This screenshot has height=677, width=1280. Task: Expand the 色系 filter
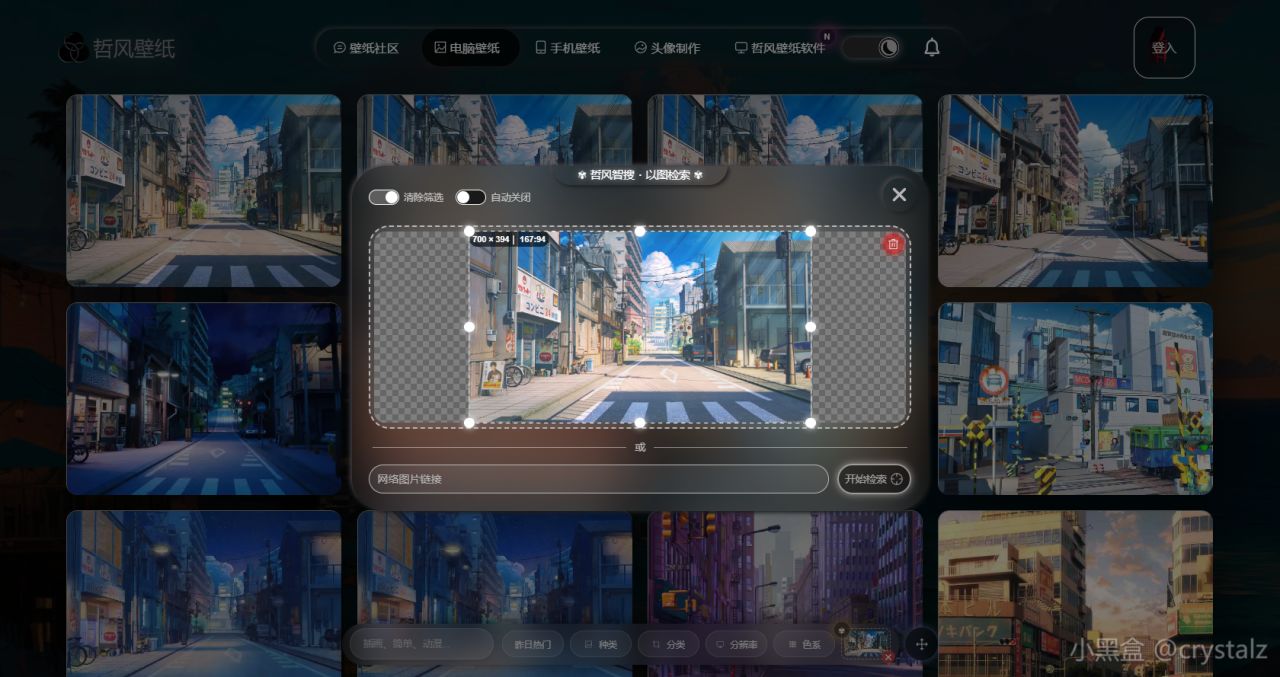[x=804, y=645]
